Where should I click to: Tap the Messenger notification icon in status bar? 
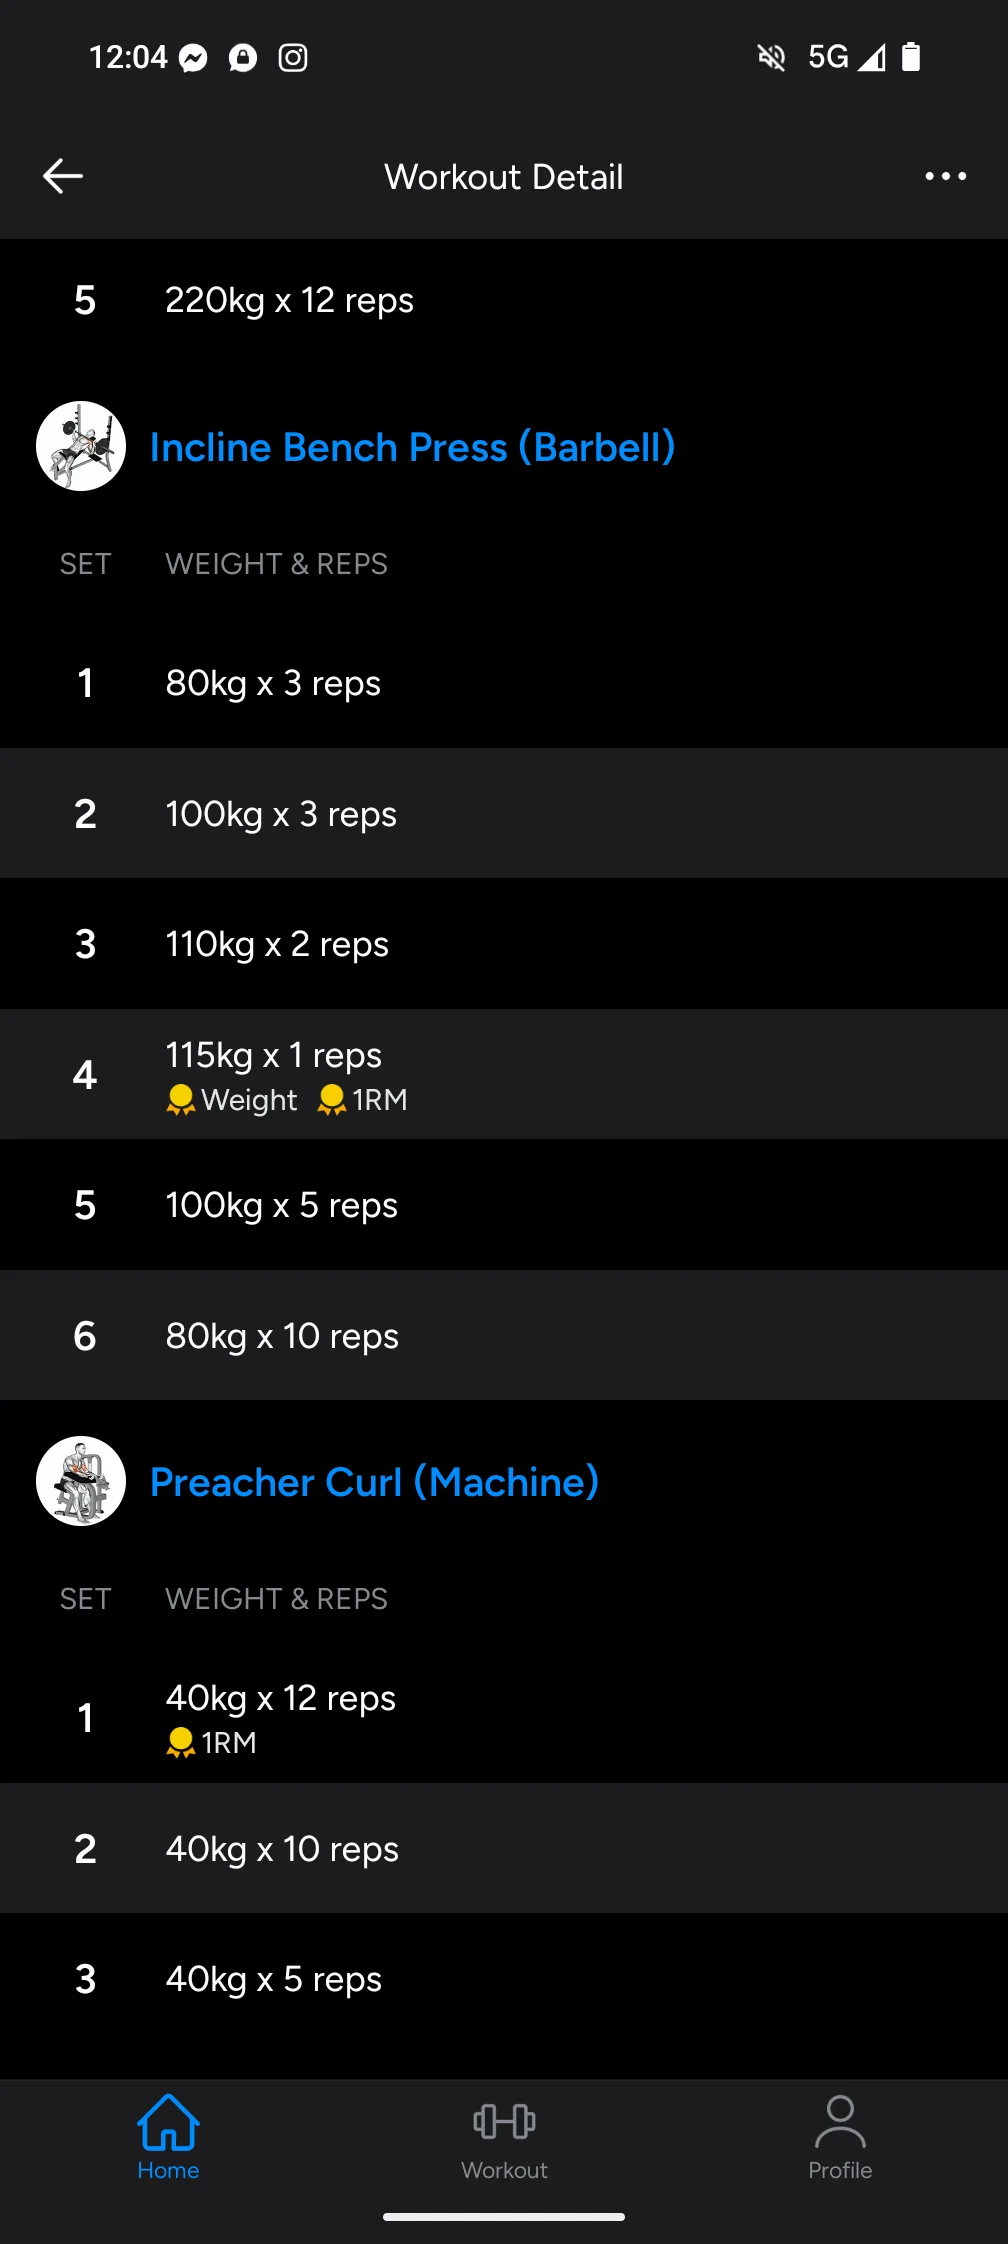coord(193,58)
